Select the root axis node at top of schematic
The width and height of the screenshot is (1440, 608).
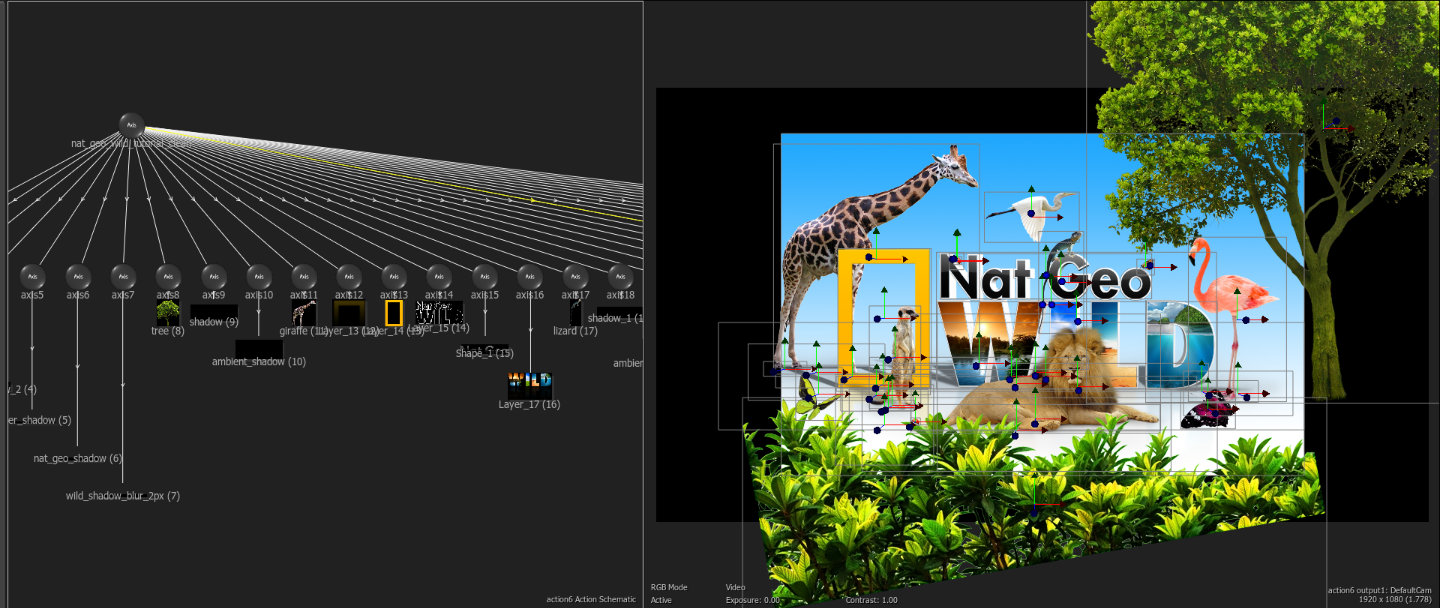click(x=131, y=125)
